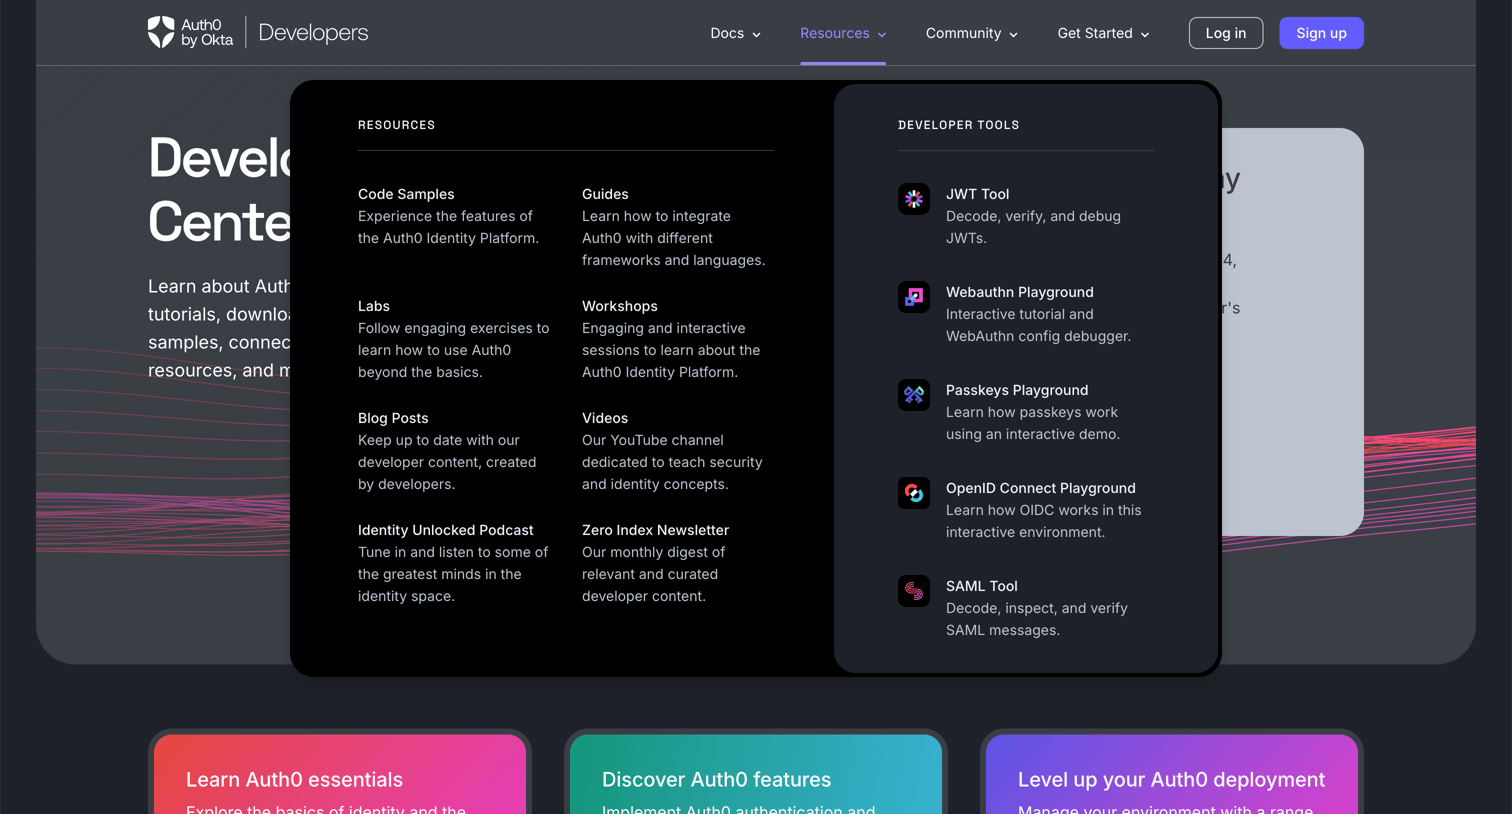Click the "Decode, verify, and debug JWTs." description
The height and width of the screenshot is (814, 1512).
1033,227
